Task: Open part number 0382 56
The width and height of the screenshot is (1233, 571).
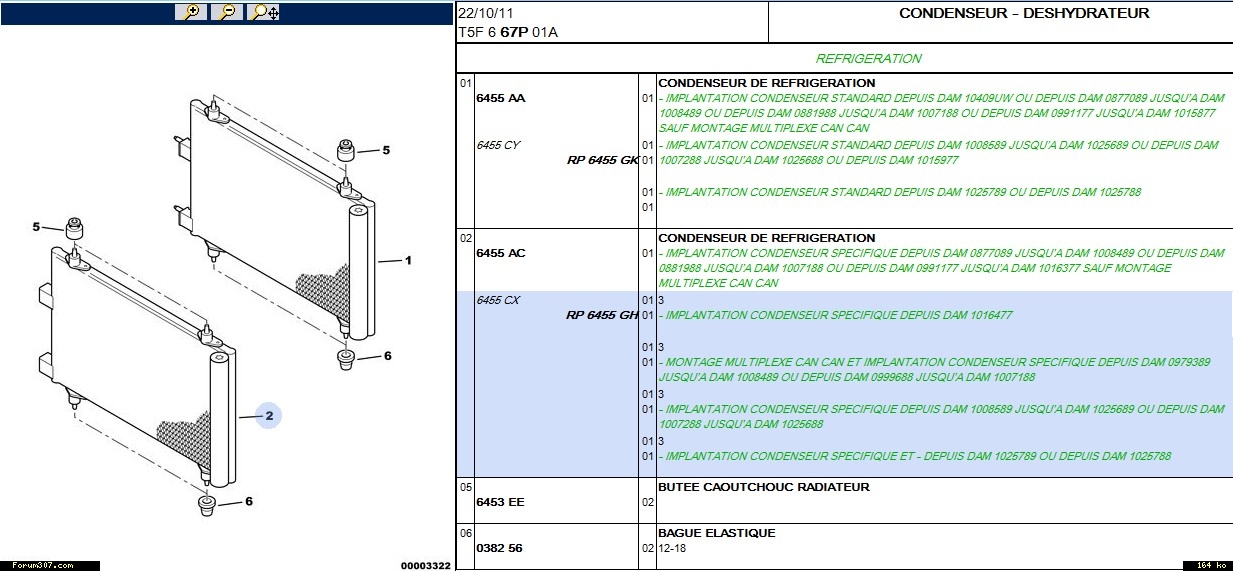Action: (500, 548)
